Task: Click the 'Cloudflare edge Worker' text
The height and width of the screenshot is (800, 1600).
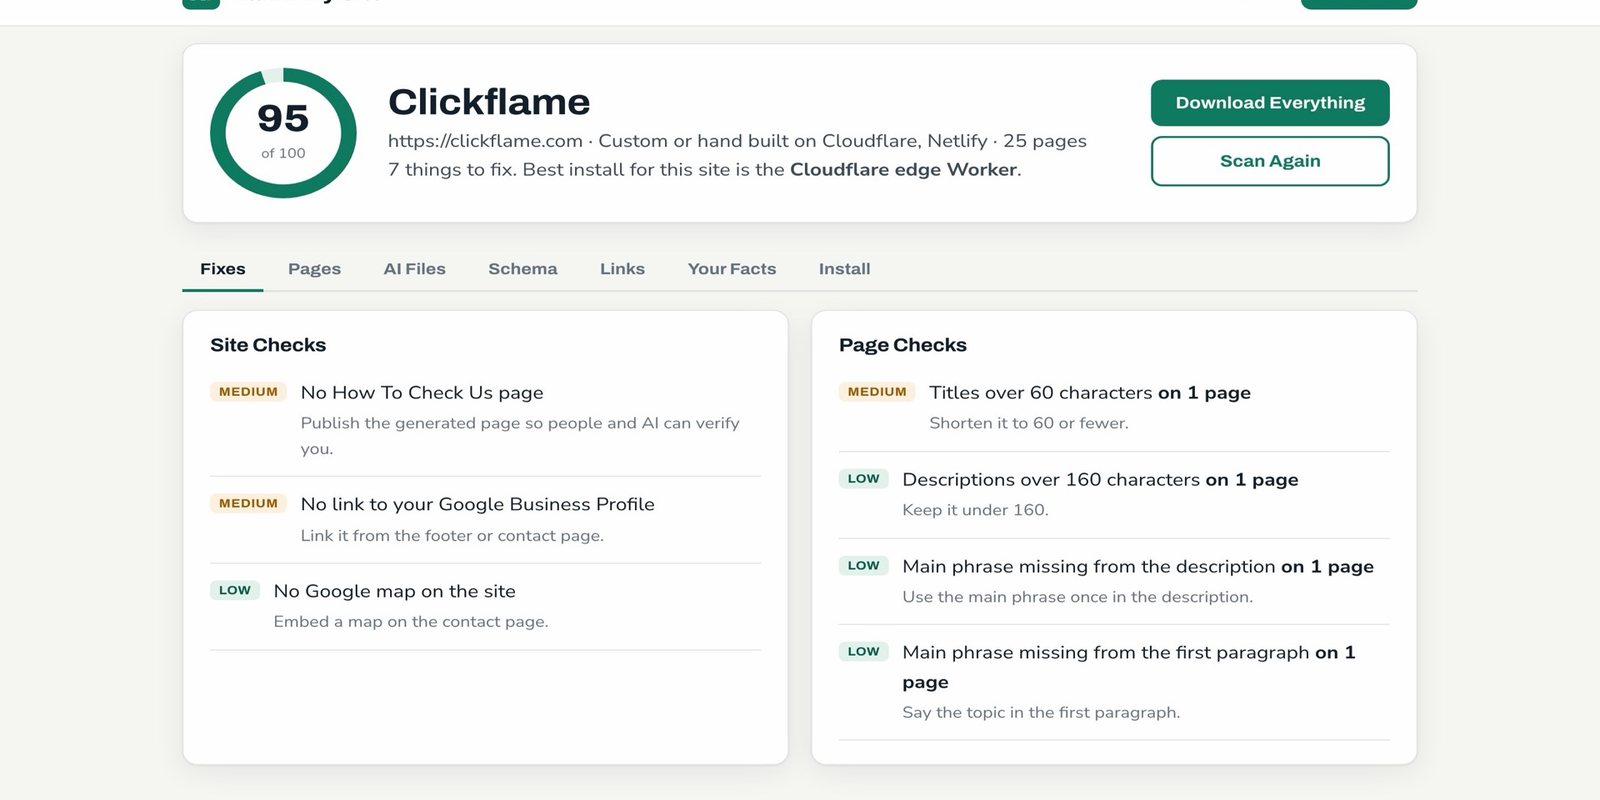Action: 904,169
